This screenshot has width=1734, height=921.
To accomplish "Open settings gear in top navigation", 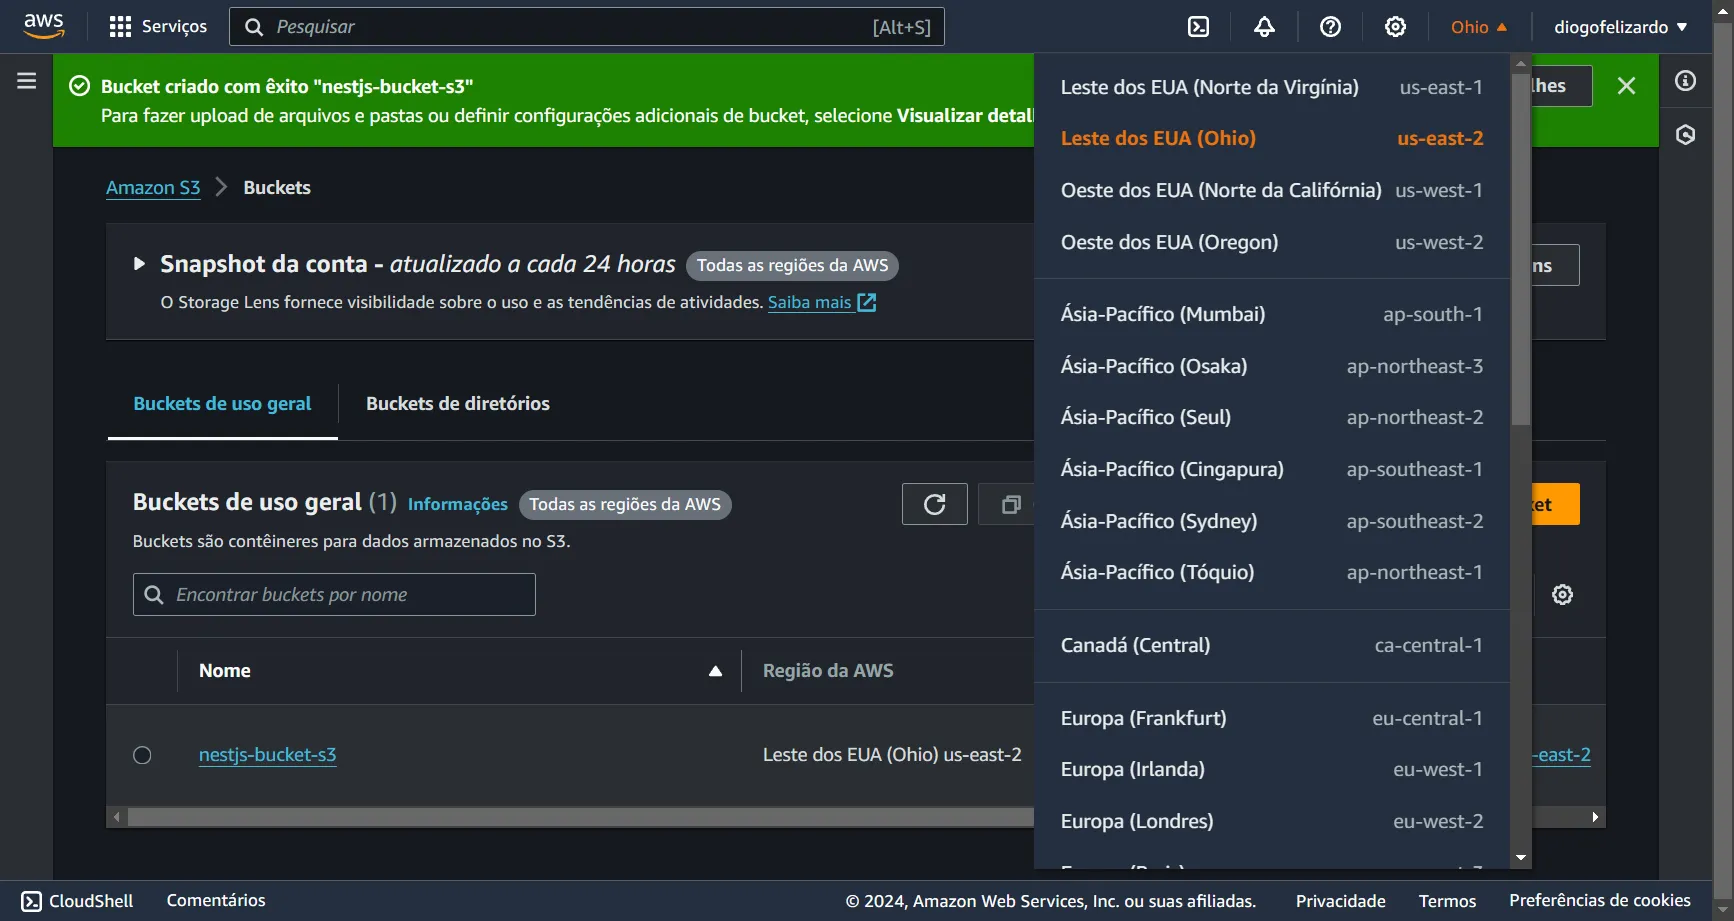I will coord(1395,27).
